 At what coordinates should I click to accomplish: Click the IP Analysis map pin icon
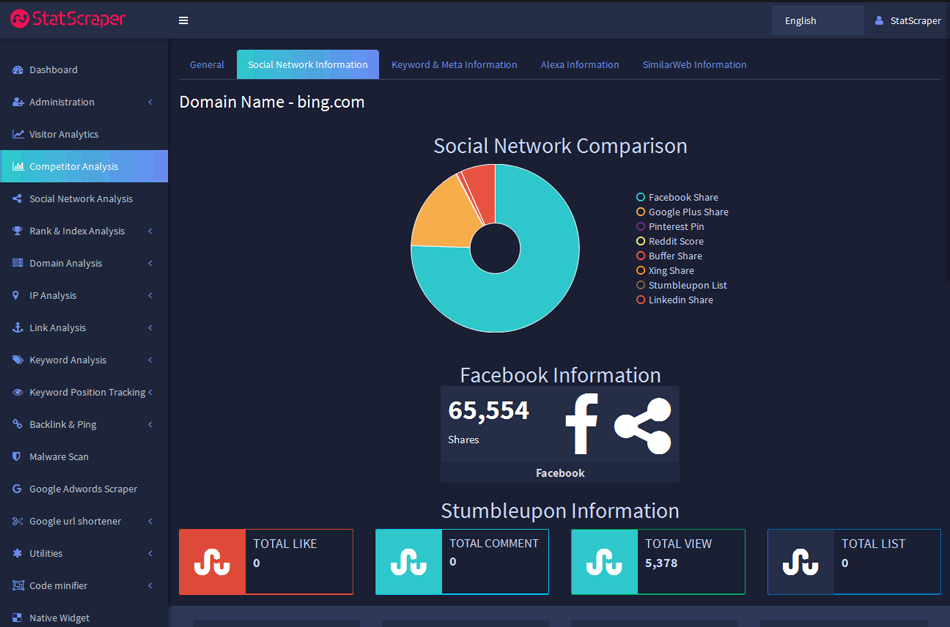[x=16, y=295]
